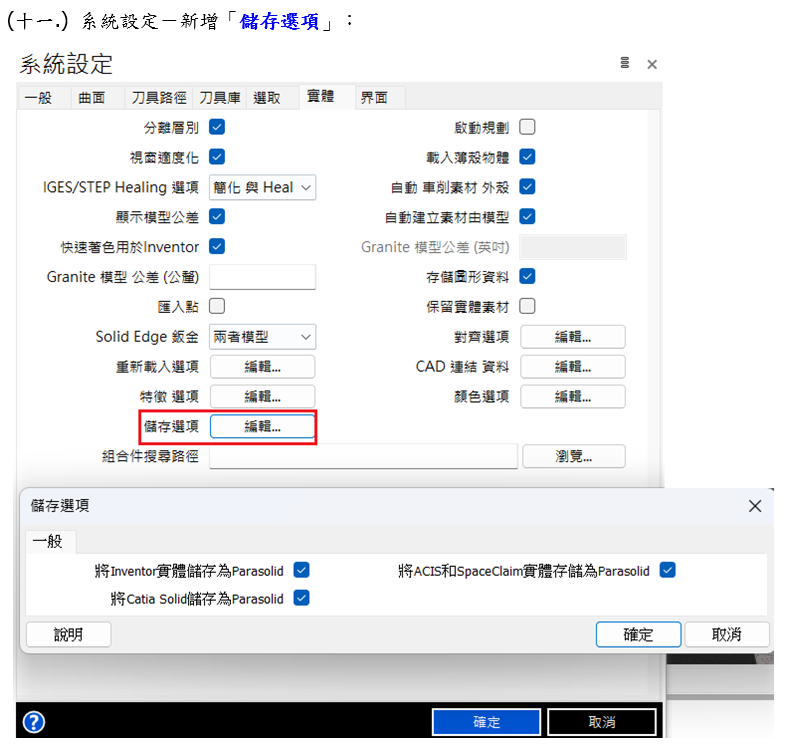812x746 pixels.
Task: Click the 說明 help button
Action: (68, 635)
